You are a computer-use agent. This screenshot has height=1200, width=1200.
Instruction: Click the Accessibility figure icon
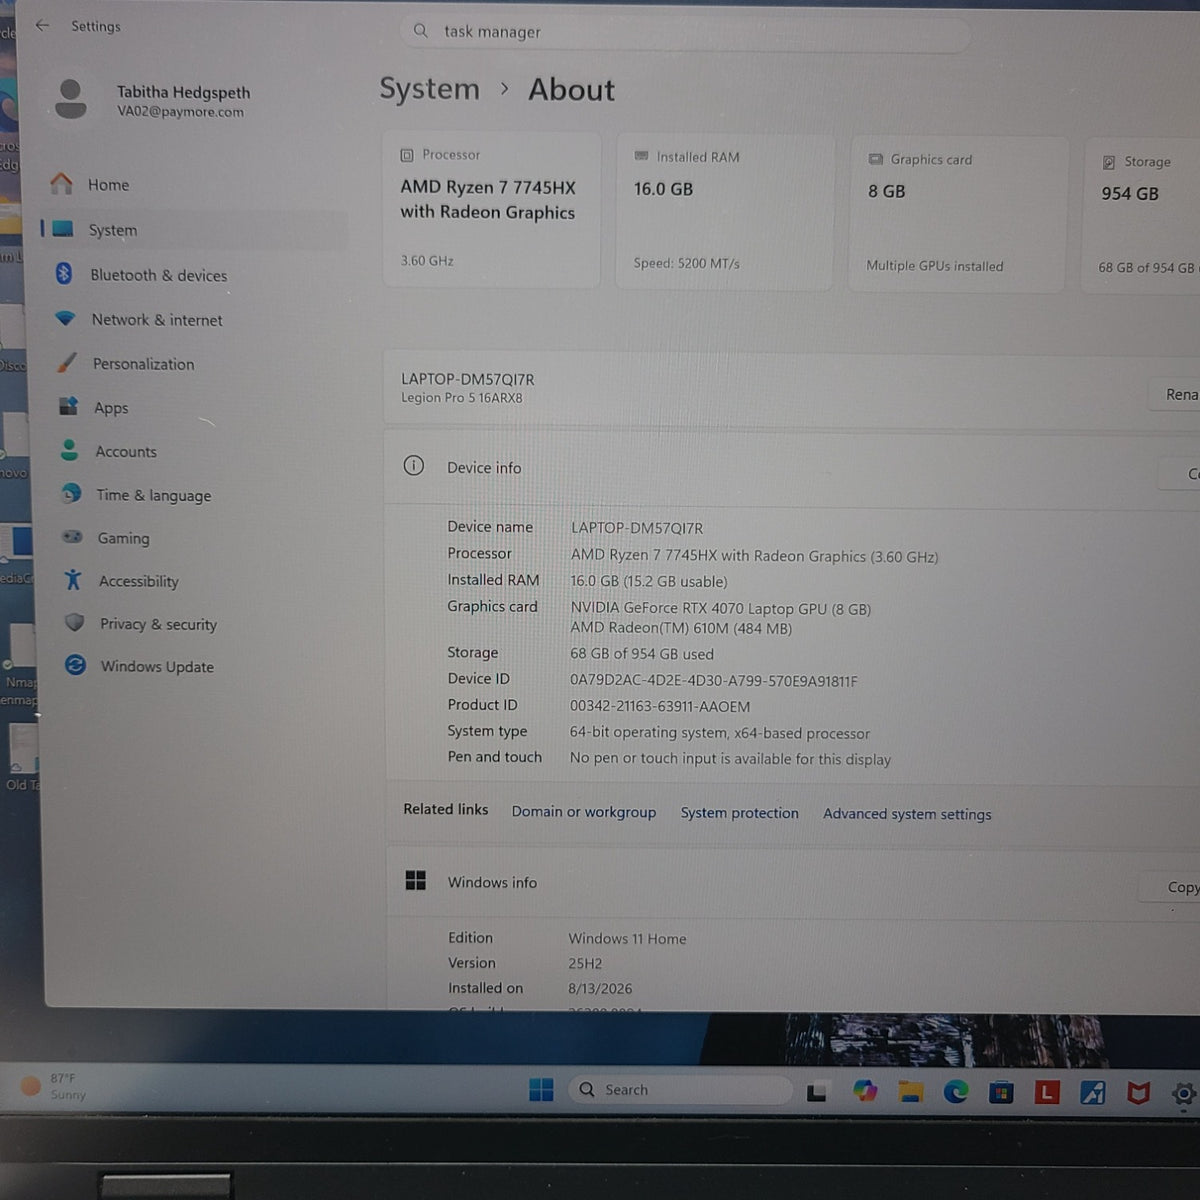pos(73,580)
